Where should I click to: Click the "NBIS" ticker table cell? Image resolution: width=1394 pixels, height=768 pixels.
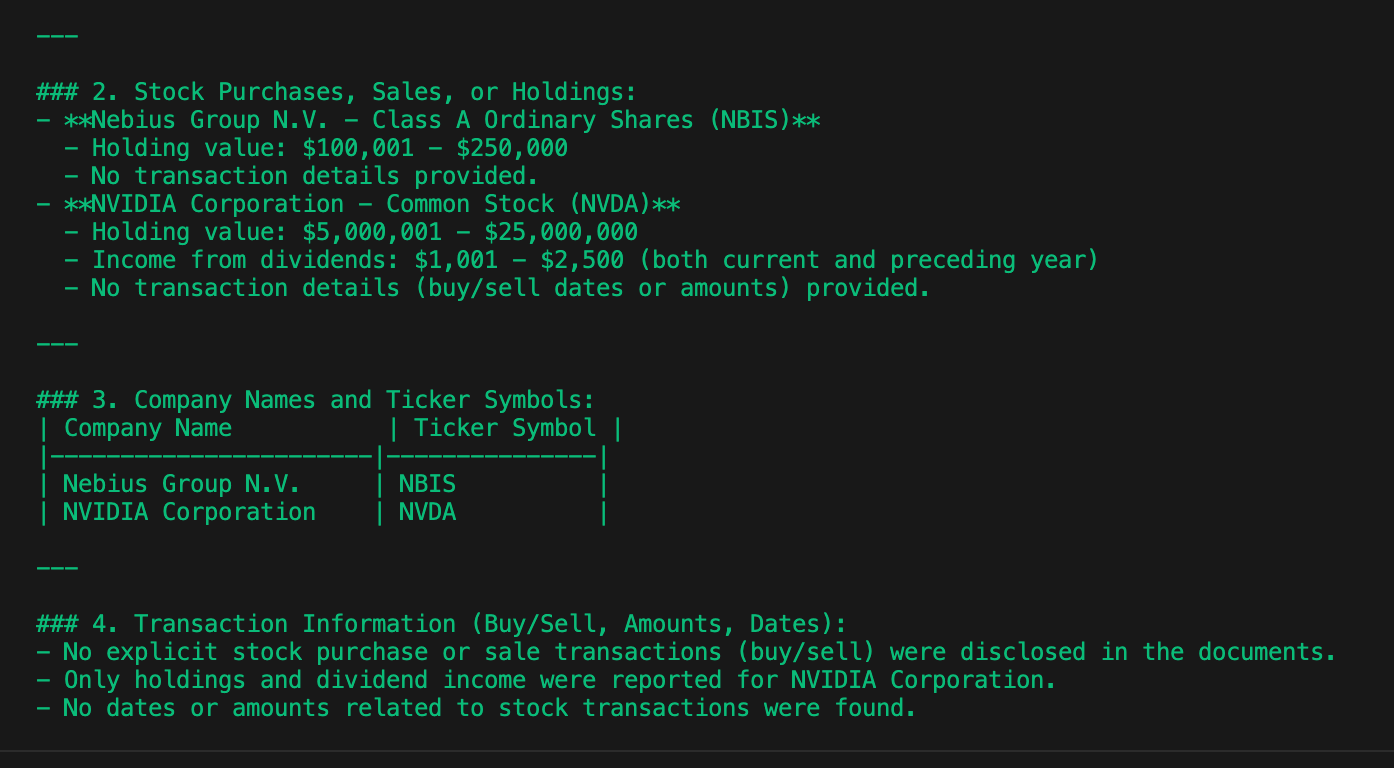[427, 484]
